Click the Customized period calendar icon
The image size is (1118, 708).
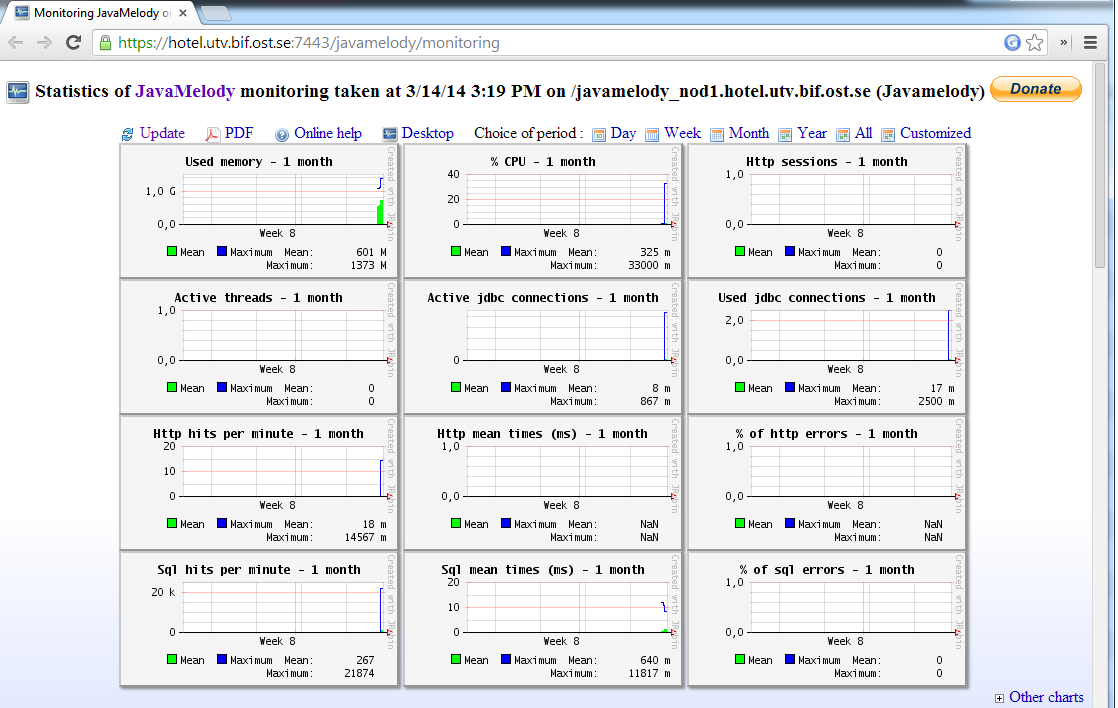[888, 134]
